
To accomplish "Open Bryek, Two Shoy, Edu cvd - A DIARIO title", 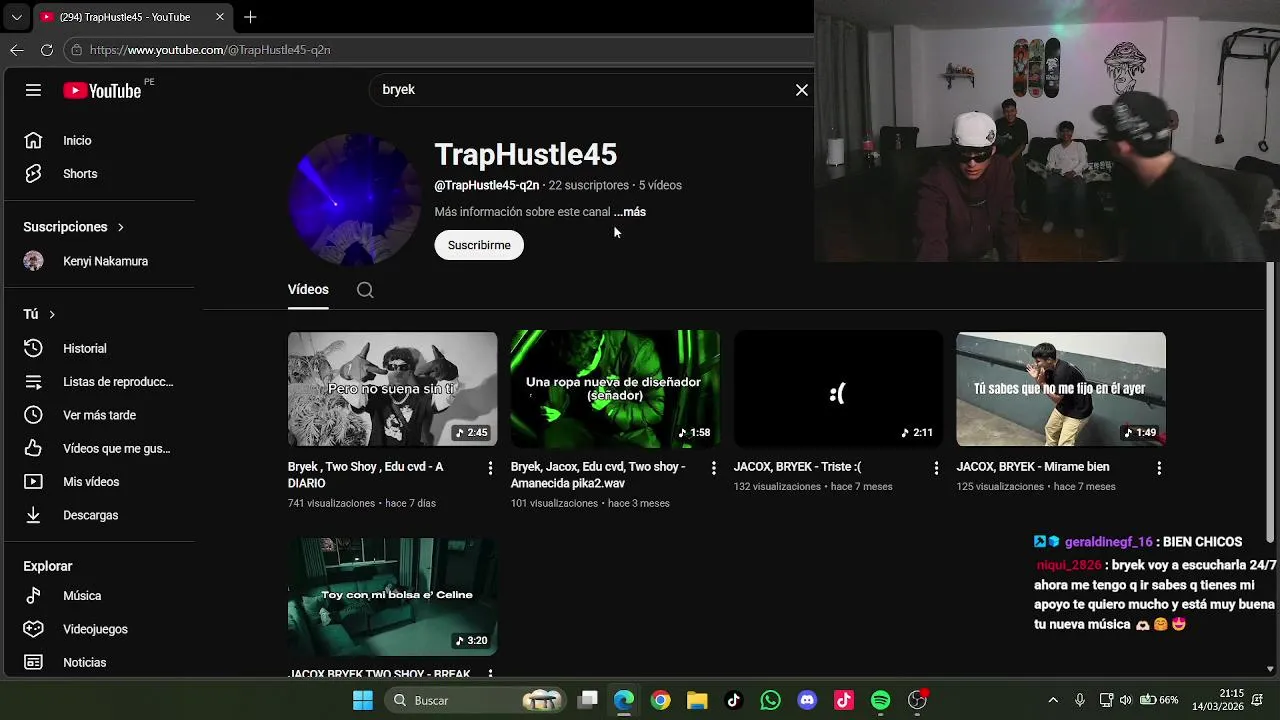I will coord(366,475).
